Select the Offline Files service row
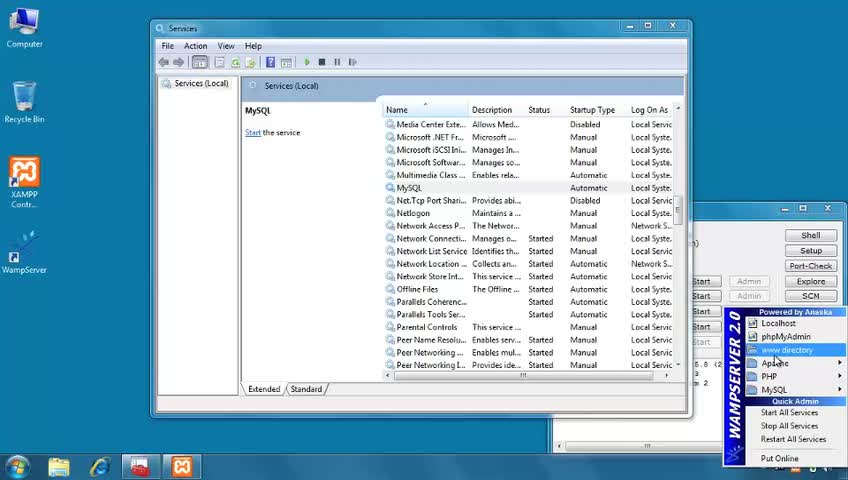The width and height of the screenshot is (848, 480). tap(528, 289)
